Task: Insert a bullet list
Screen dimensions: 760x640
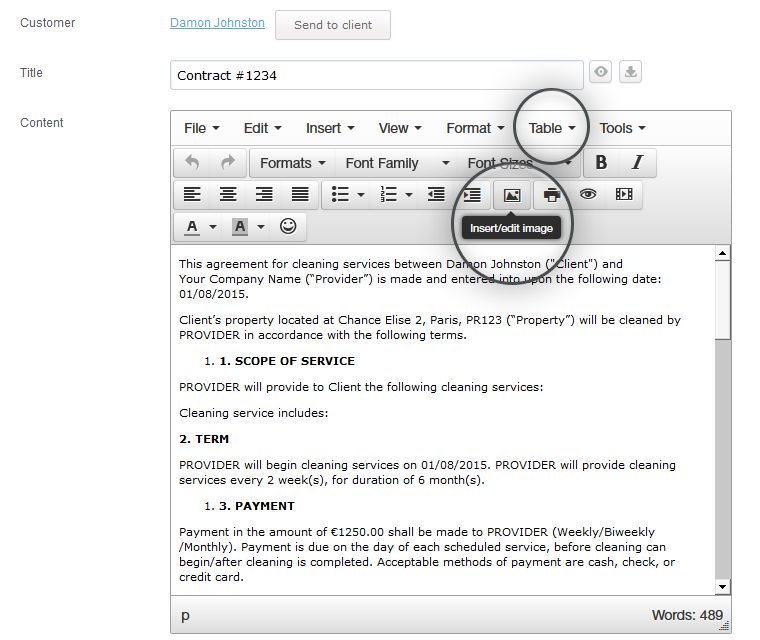Action: tap(340, 195)
